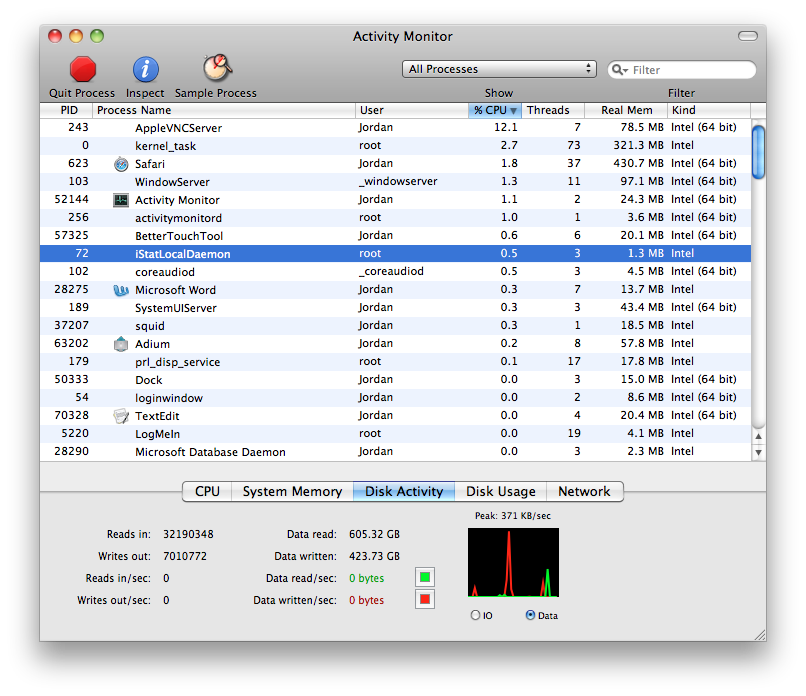This screenshot has height=696, width=806.
Task: Sort by the PID column header
Action: 66,110
